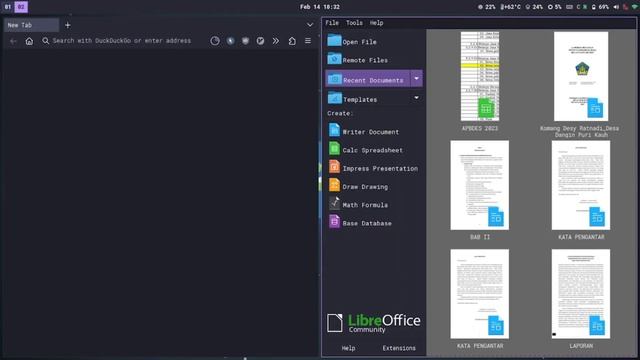
Task: Click the Remote Files label
Action: [365, 60]
